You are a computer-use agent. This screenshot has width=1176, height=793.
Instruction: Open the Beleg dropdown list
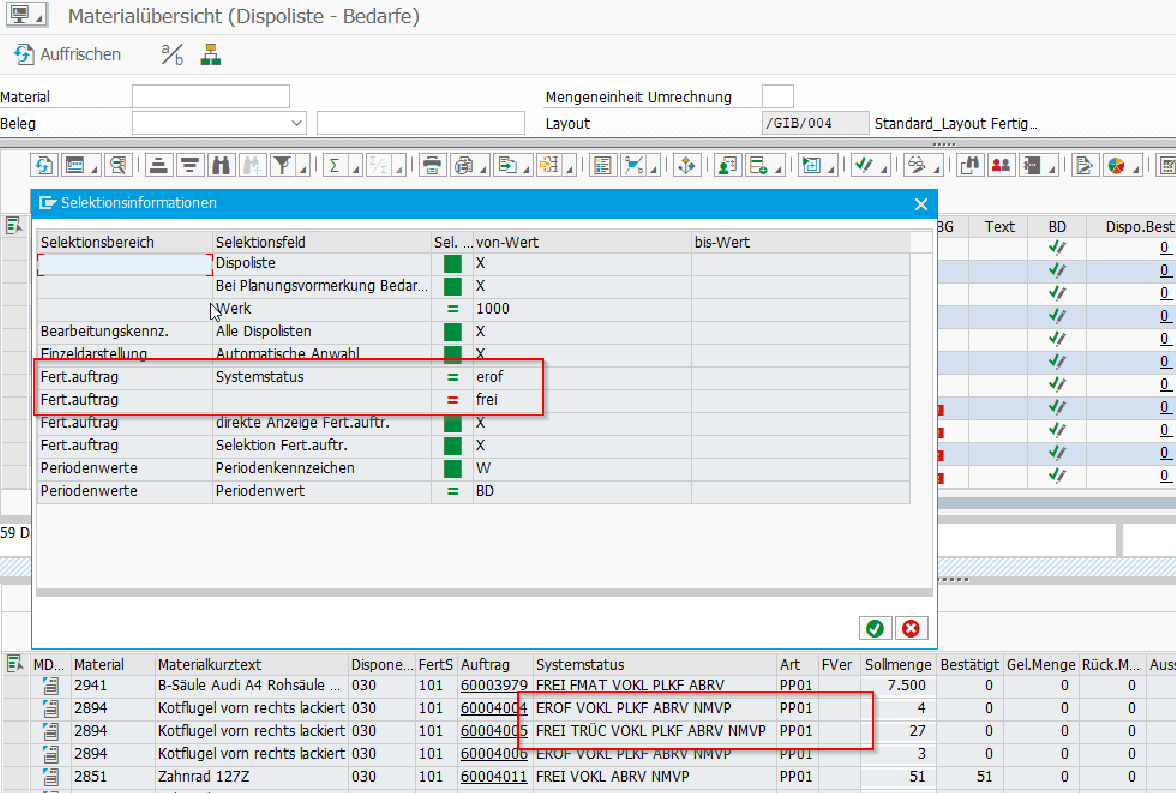coord(297,123)
